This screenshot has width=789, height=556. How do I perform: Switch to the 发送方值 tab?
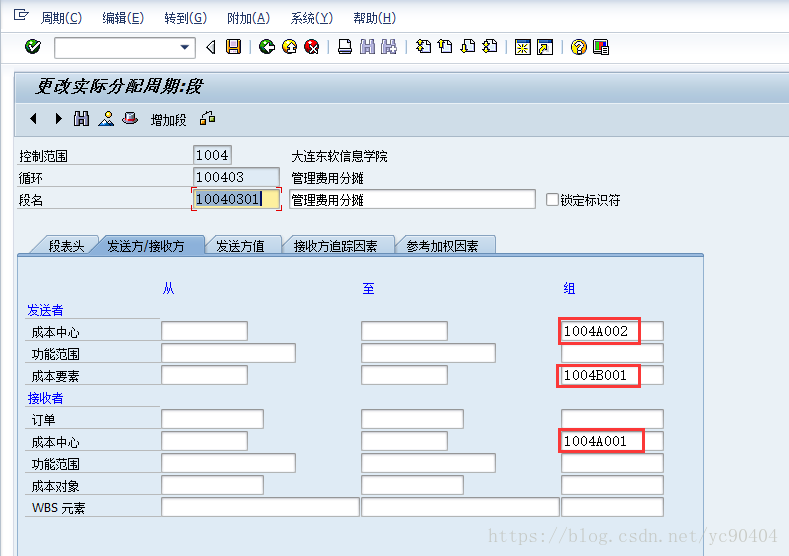tap(241, 246)
